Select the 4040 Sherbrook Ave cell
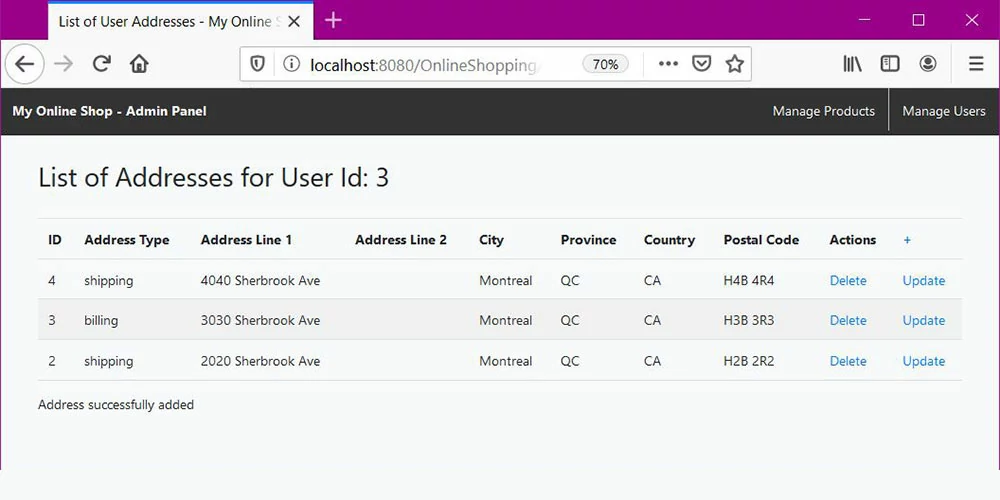This screenshot has width=1000, height=500. [260, 281]
